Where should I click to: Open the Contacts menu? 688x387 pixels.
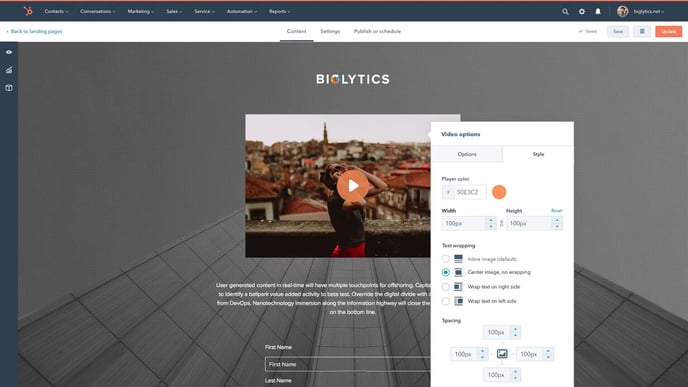(x=56, y=11)
